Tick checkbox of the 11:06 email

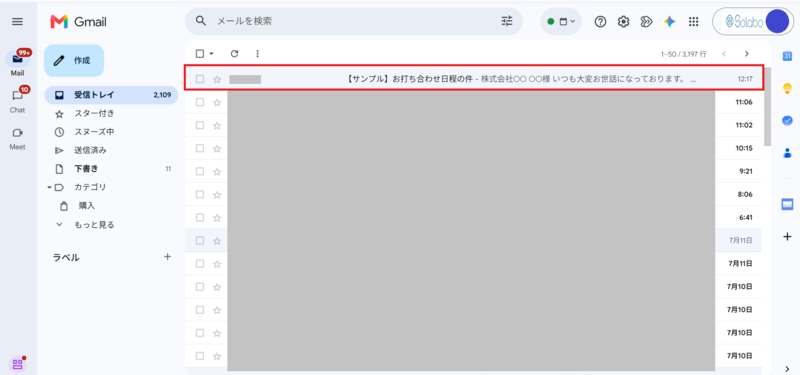[x=200, y=102]
